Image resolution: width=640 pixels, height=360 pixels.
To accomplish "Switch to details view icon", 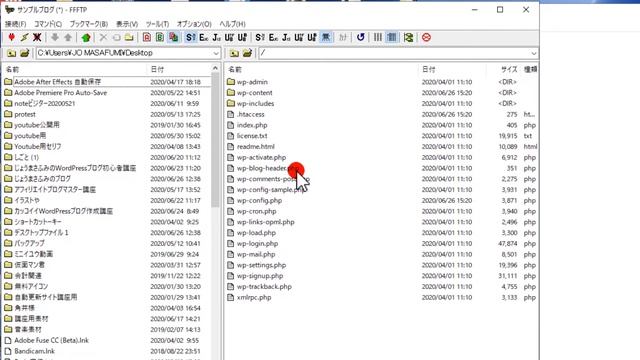I will (391, 38).
